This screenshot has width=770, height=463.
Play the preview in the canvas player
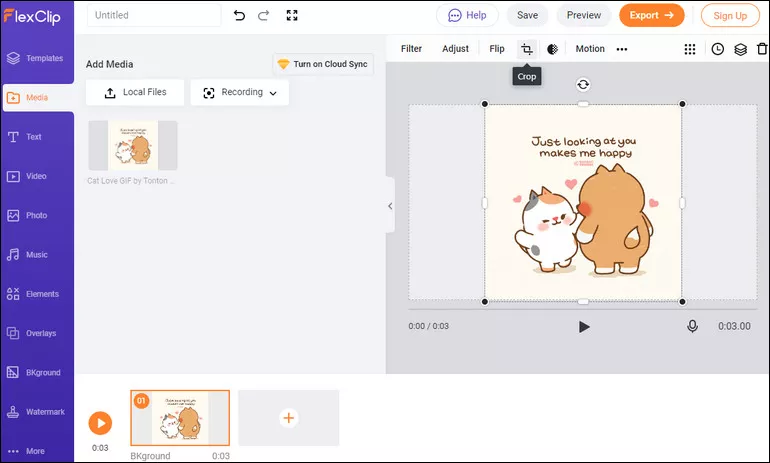click(x=584, y=327)
